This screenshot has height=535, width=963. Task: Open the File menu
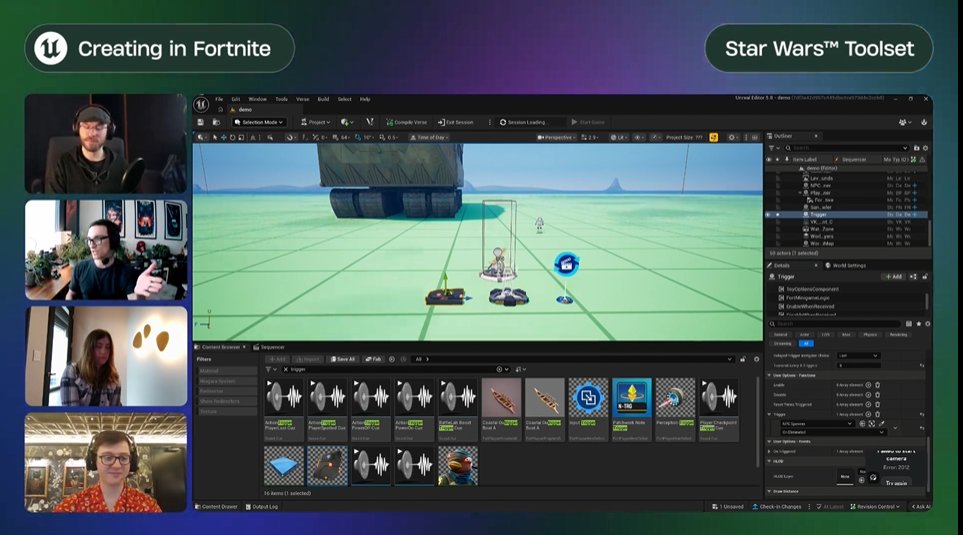pyautogui.click(x=219, y=99)
